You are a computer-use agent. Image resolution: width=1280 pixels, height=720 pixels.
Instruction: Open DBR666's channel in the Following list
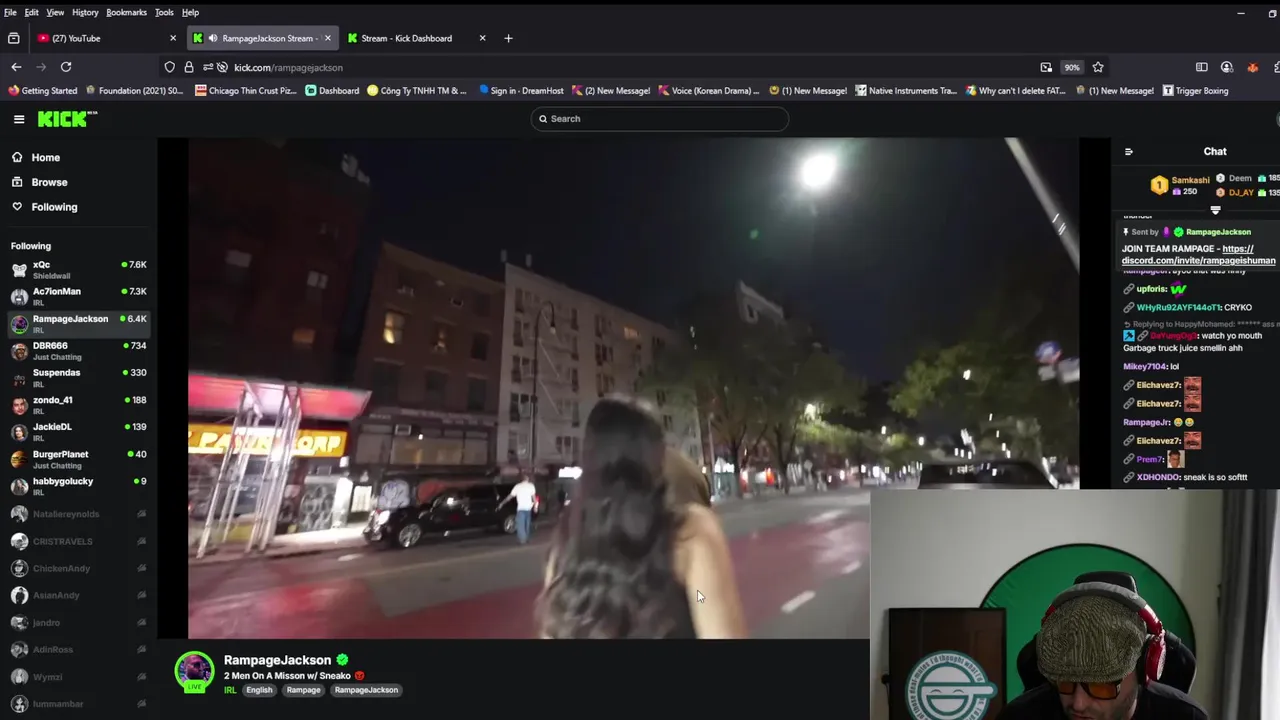pos(78,351)
